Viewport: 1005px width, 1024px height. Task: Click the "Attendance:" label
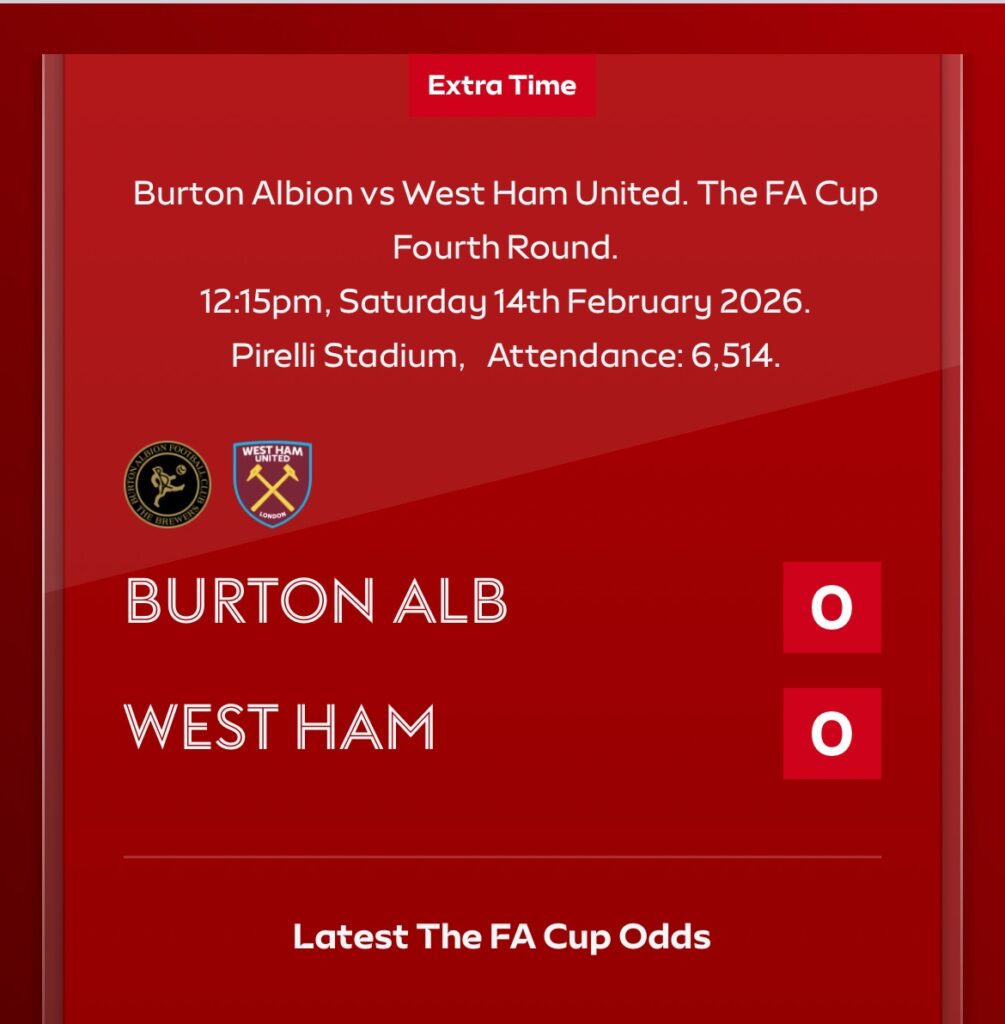[584, 356]
